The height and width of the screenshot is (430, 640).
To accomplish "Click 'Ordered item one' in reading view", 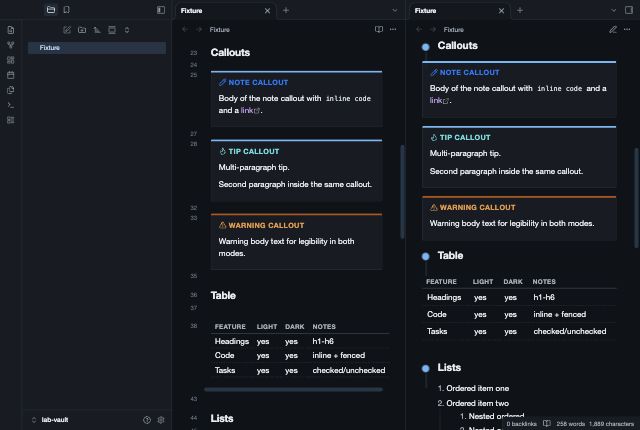I will pyautogui.click(x=478, y=388).
